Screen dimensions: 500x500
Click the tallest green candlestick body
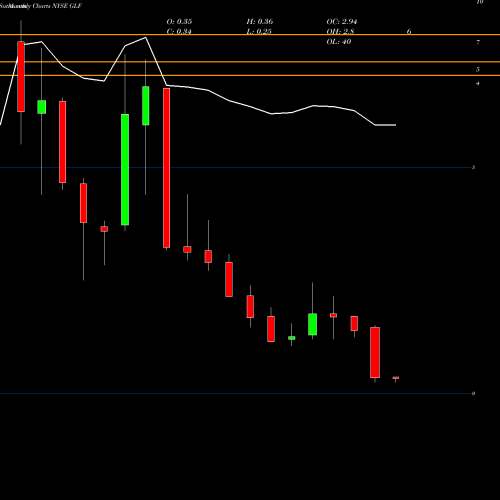[125, 170]
